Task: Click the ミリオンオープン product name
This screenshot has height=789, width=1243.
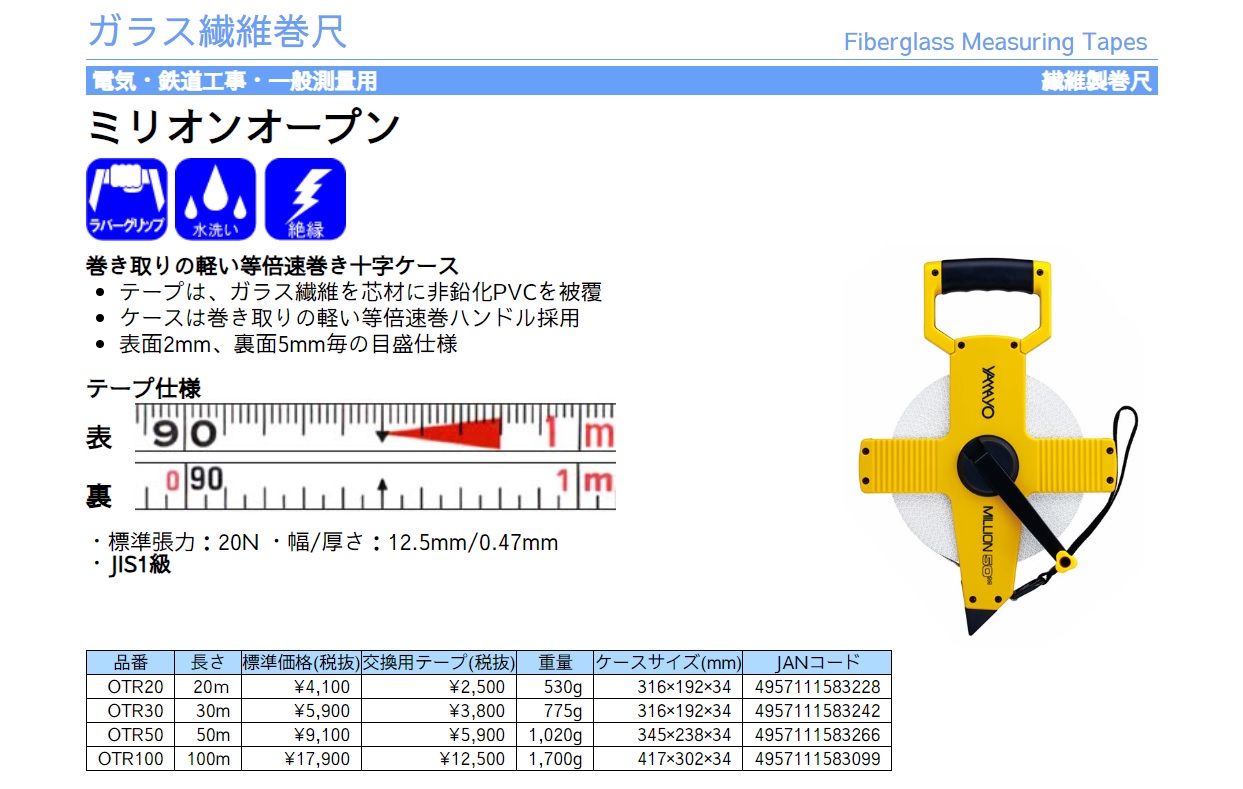Action: (244, 127)
